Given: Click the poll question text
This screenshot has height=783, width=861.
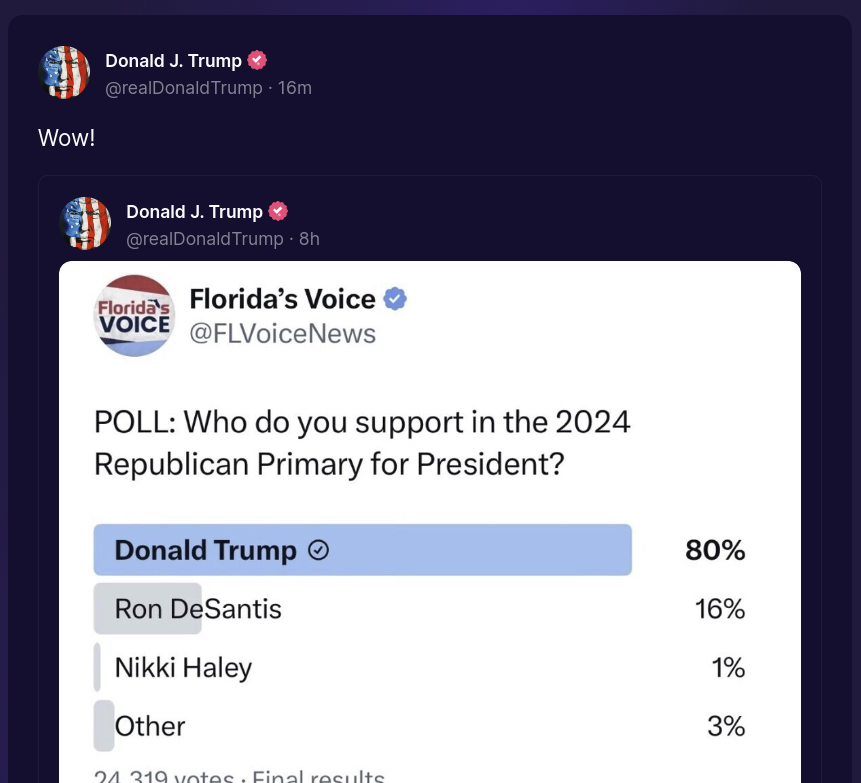Looking at the screenshot, I should pos(362,443).
